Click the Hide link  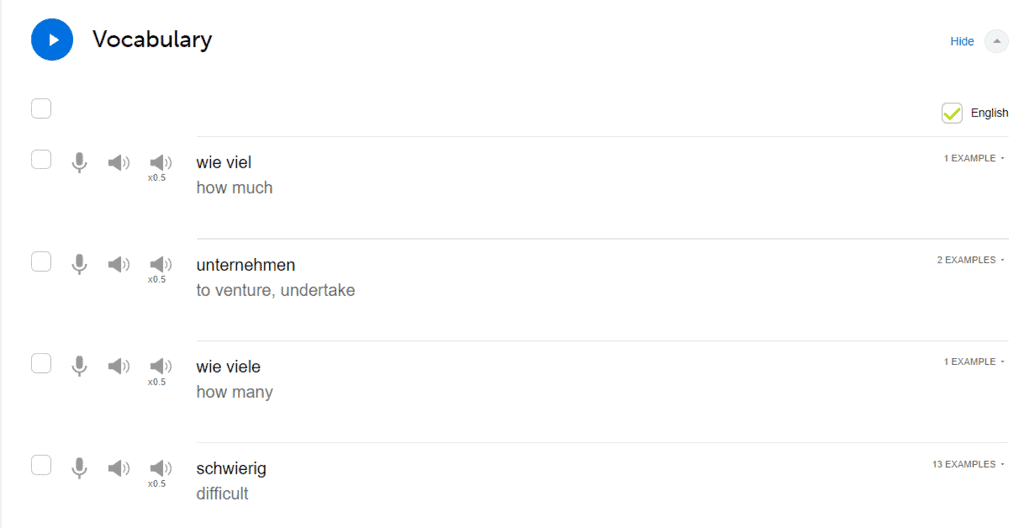962,41
